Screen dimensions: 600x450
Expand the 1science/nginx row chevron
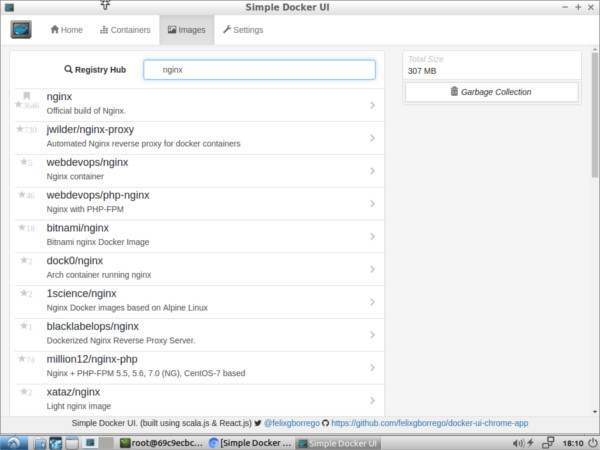point(372,302)
